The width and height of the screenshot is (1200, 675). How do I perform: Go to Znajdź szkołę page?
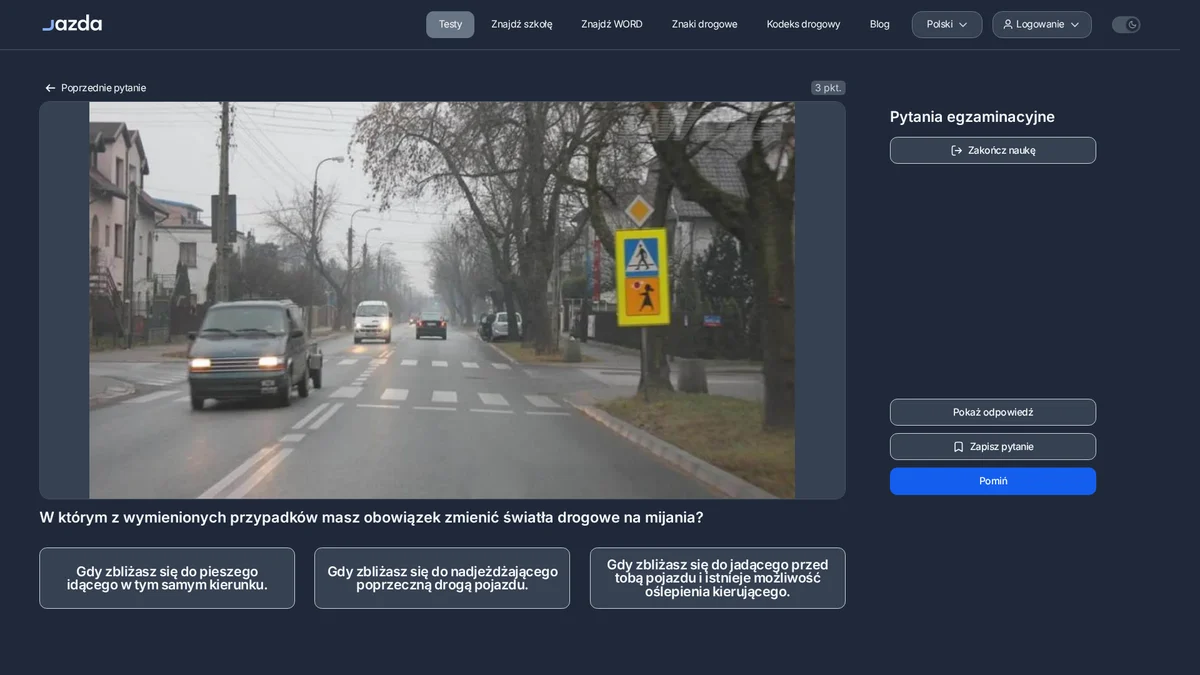[x=522, y=24]
